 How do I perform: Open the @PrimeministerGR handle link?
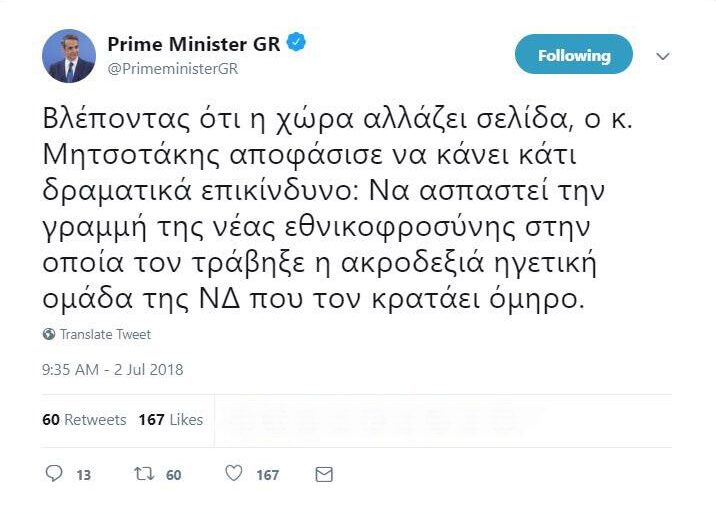(x=172, y=68)
